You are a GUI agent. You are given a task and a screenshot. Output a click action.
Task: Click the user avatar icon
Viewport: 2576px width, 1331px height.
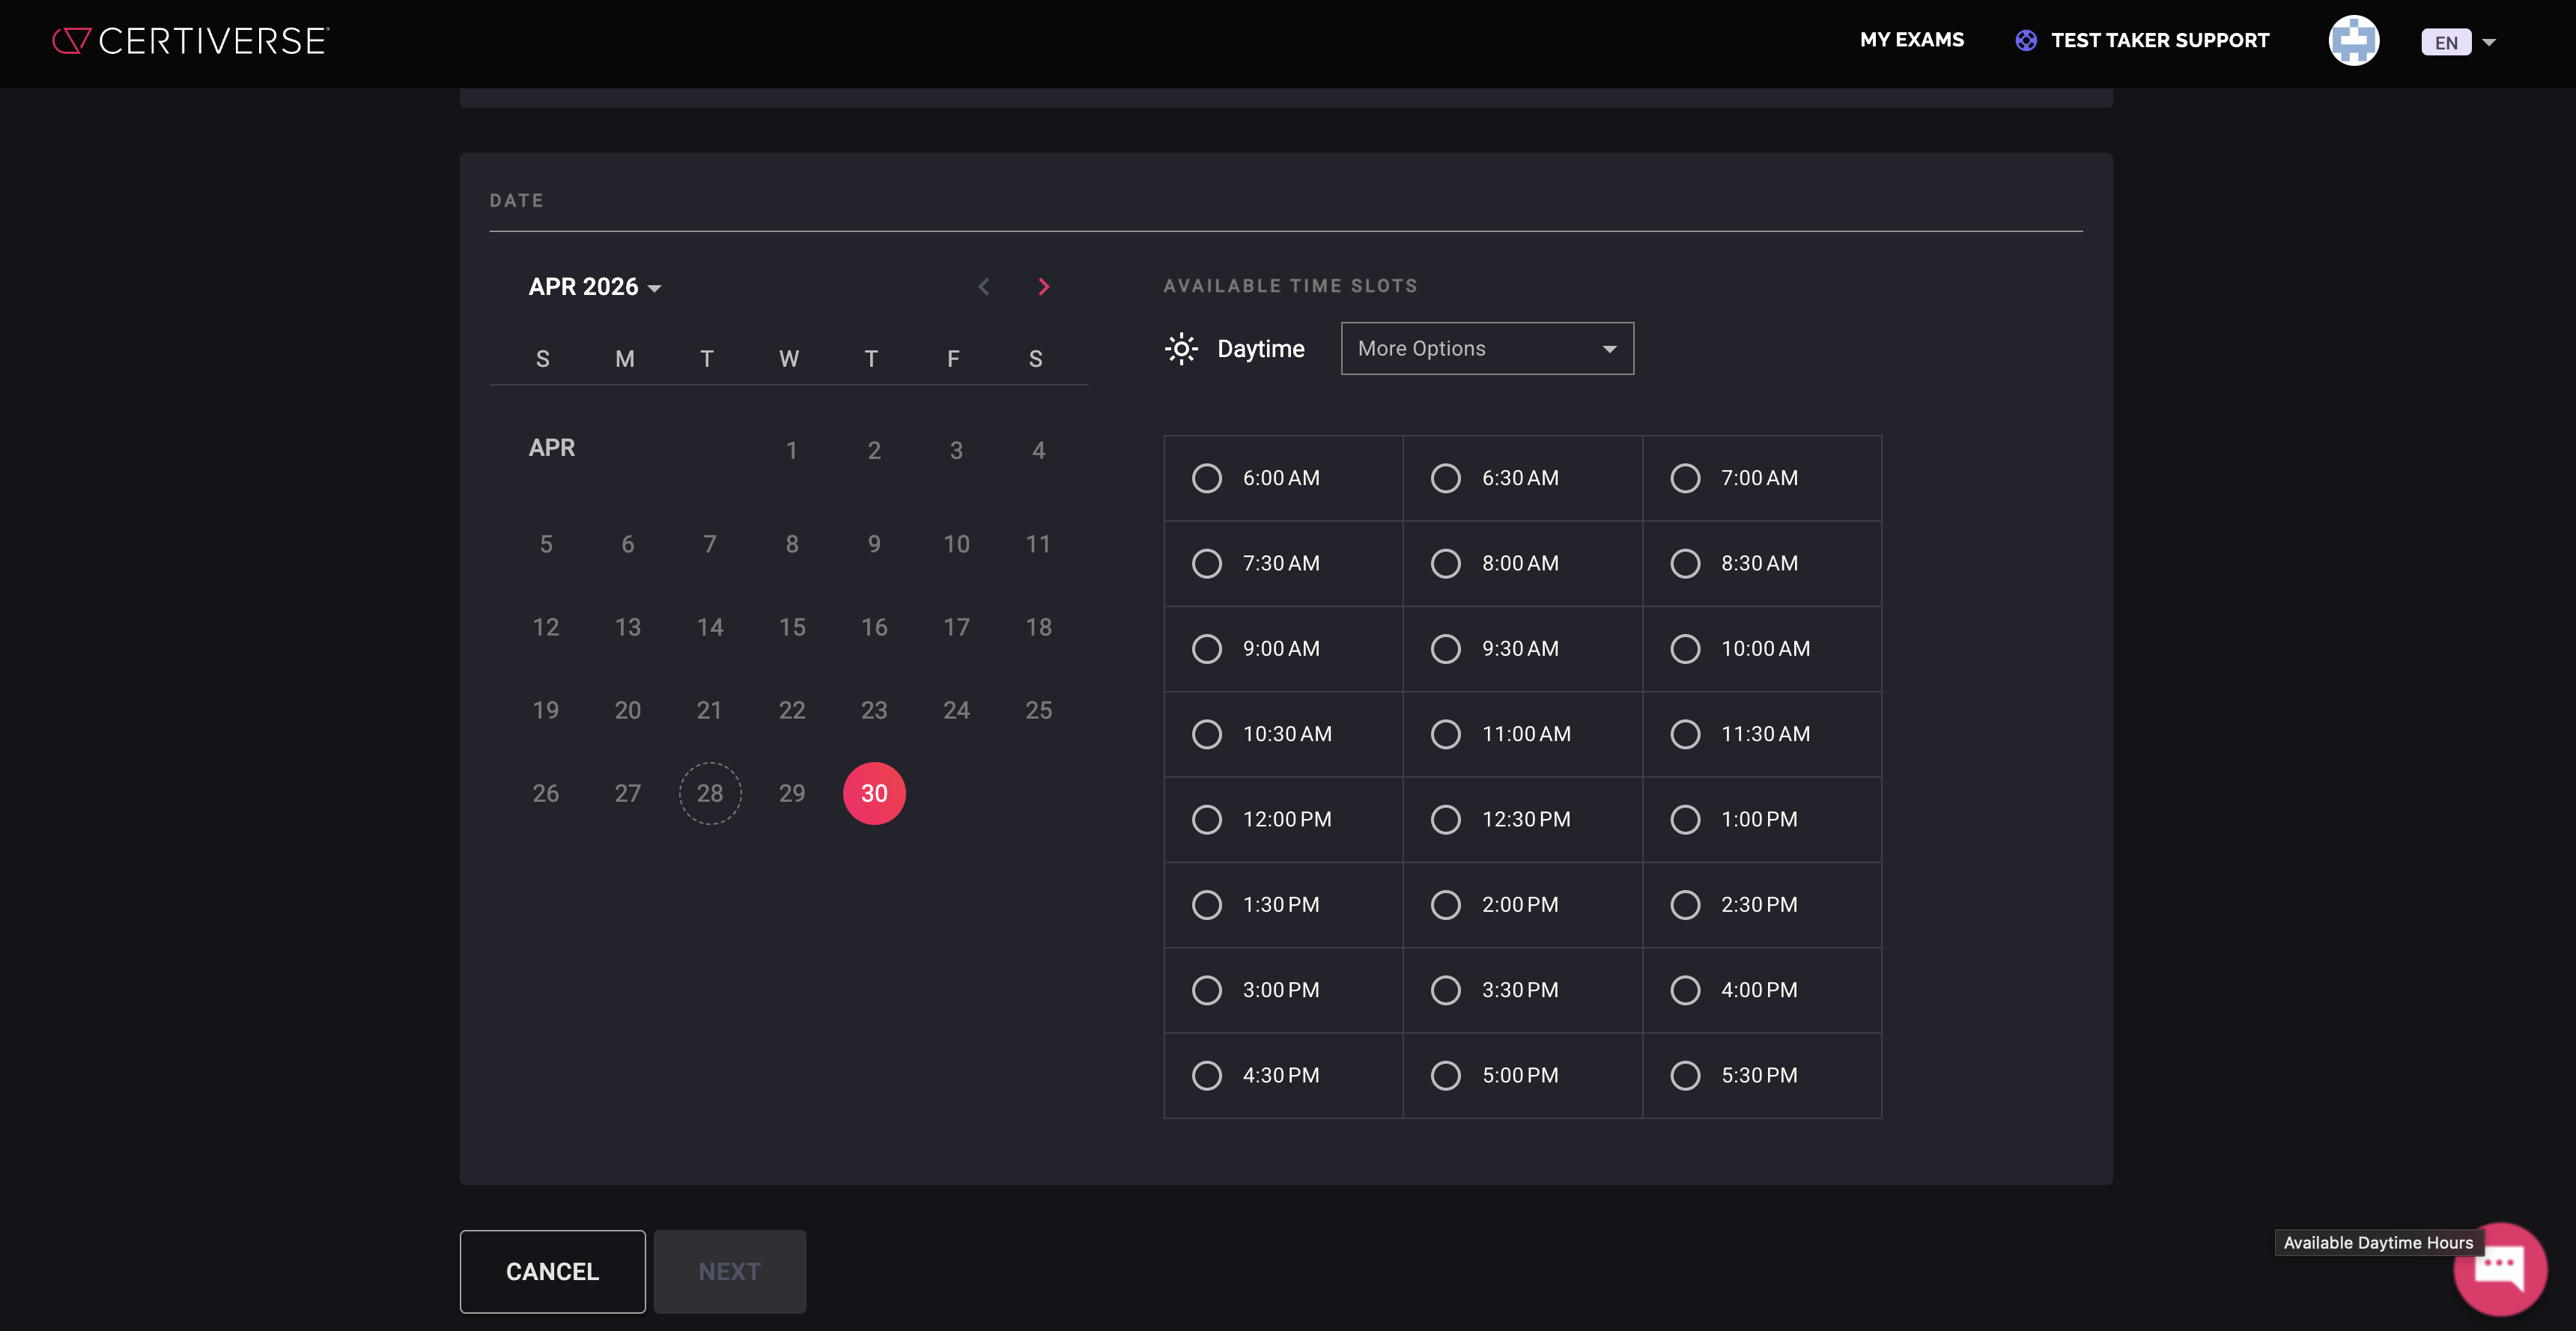click(2353, 41)
